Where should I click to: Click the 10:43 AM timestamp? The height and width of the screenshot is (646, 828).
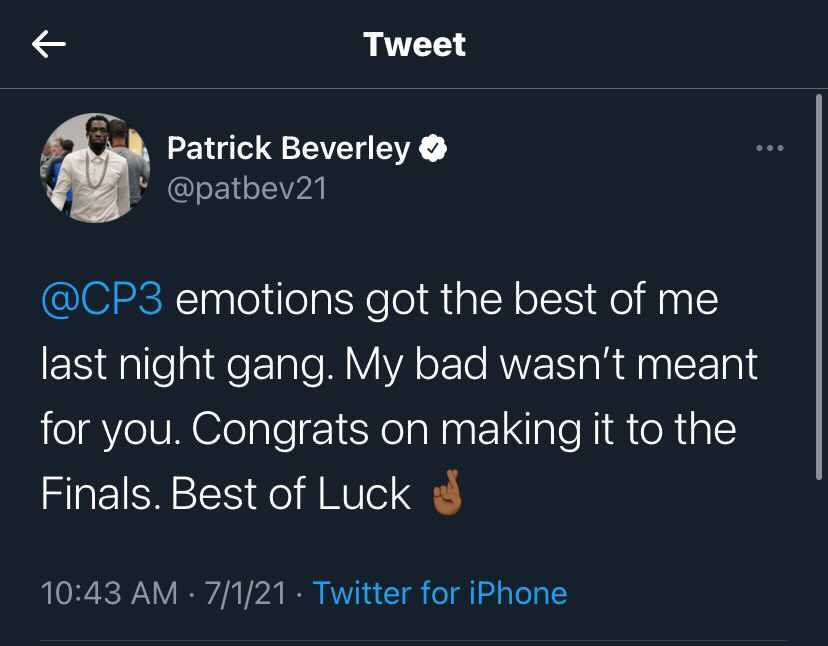point(110,593)
